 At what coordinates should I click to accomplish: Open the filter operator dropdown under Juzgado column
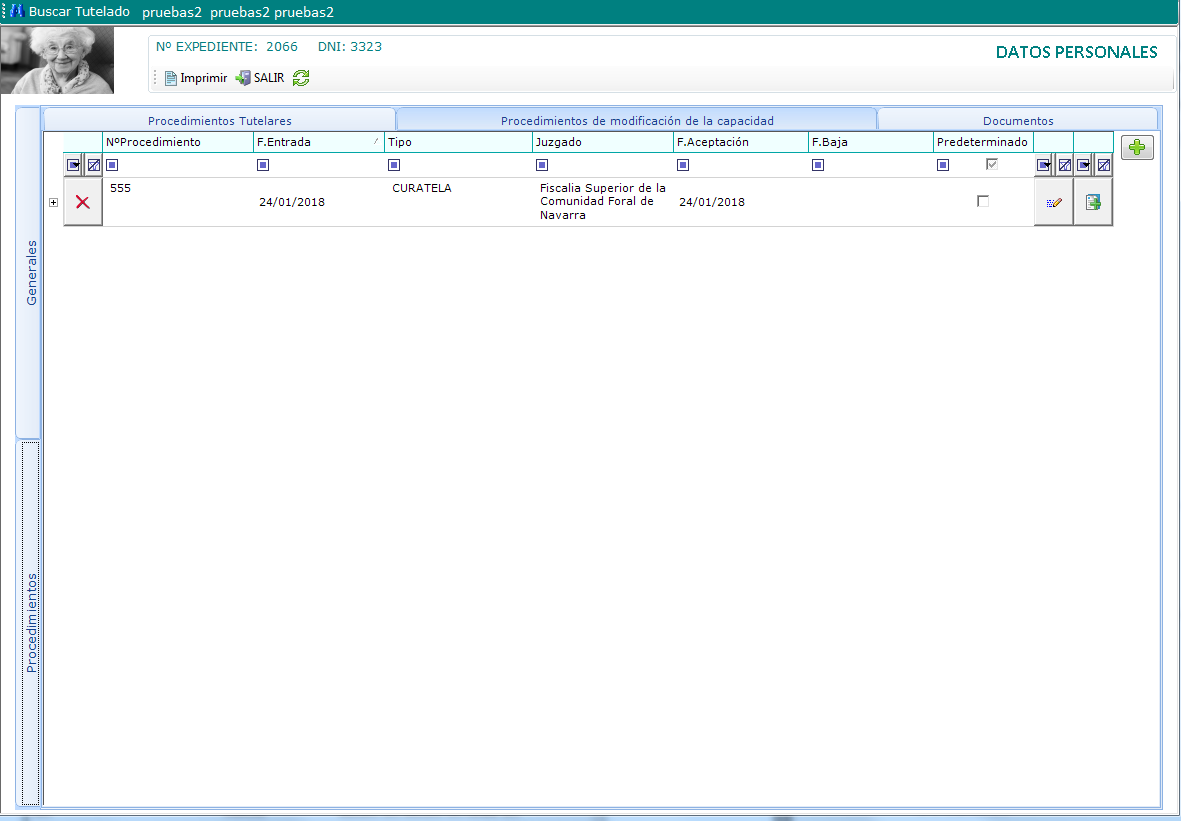[542, 165]
